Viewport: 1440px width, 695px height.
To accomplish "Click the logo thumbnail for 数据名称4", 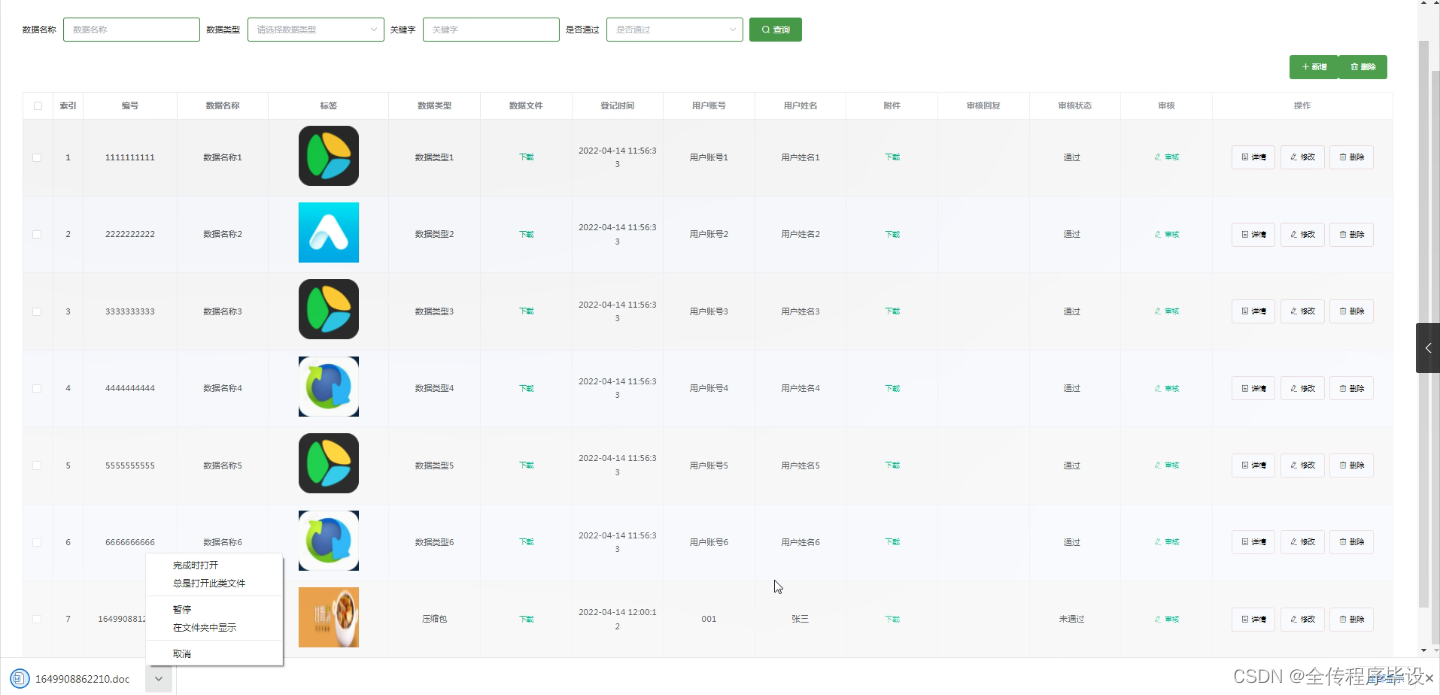I will click(x=328, y=387).
